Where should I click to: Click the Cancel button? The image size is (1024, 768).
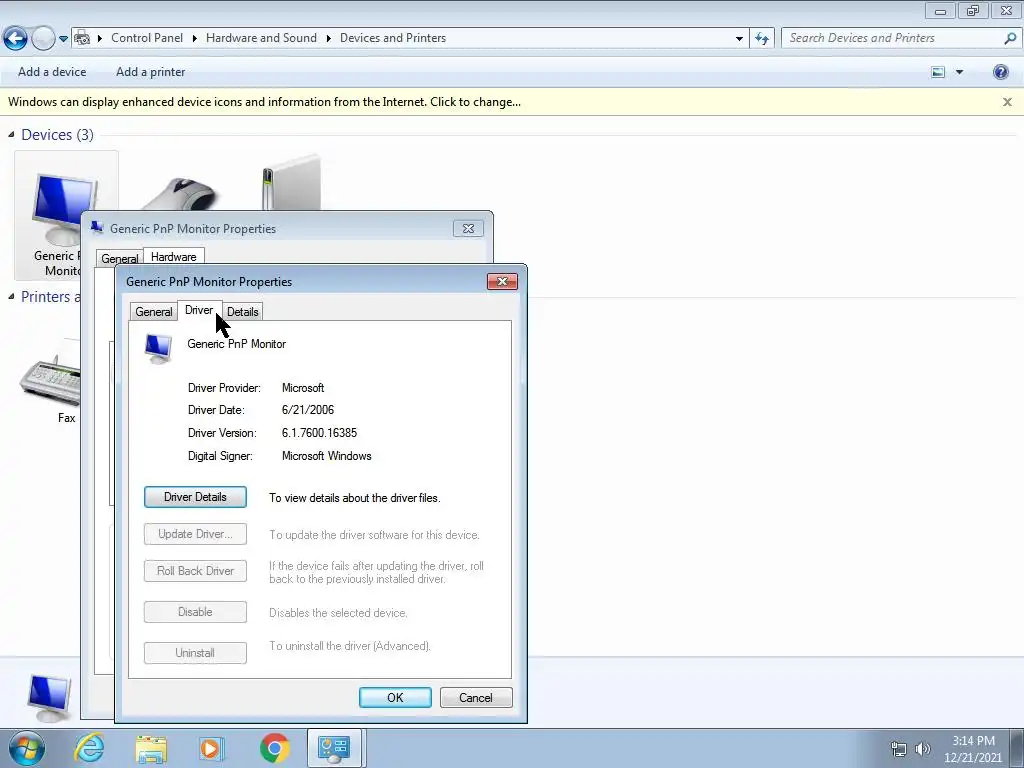click(x=476, y=697)
